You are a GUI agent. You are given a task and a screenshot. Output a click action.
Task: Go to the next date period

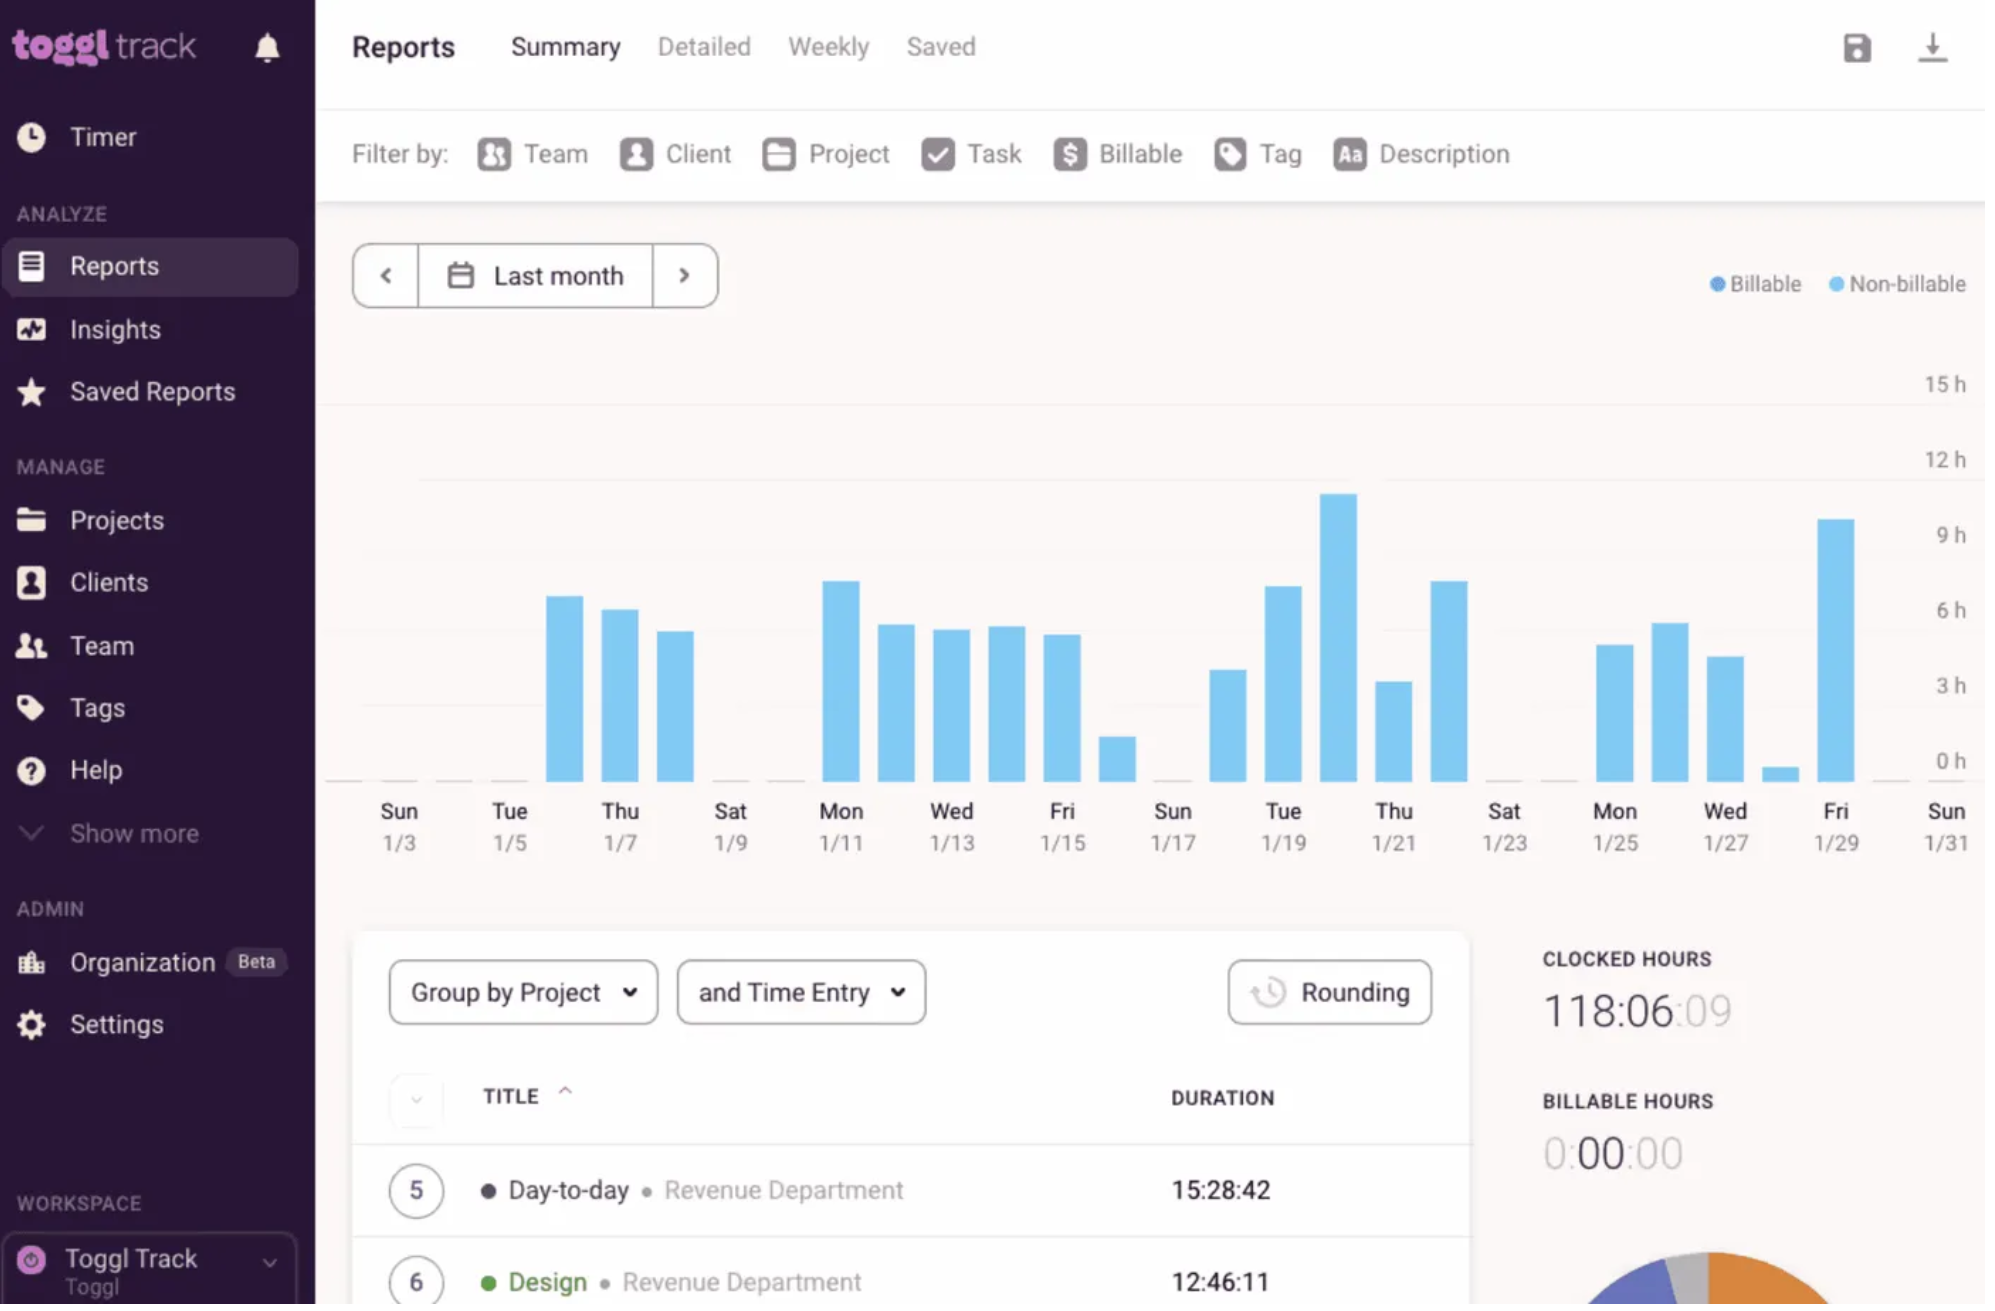coord(684,276)
